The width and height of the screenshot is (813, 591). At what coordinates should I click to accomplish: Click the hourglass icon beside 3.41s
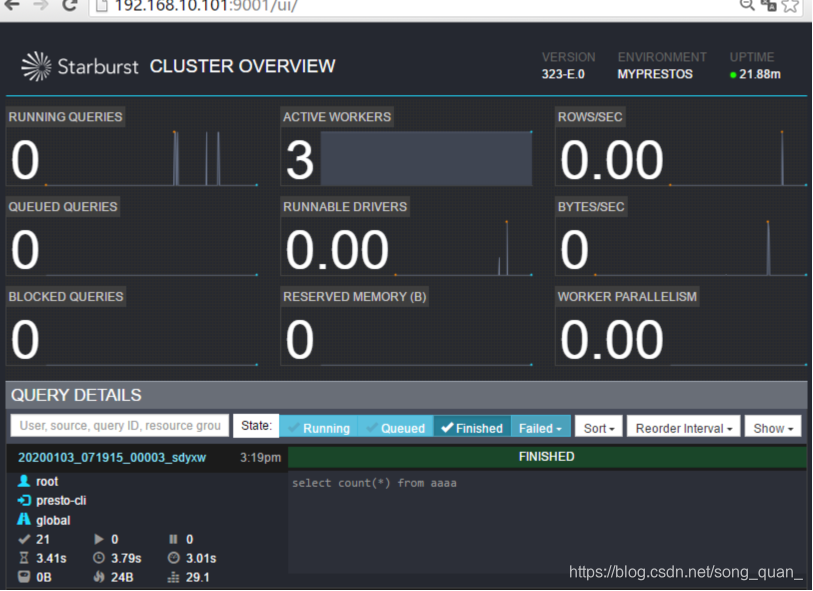click(x=24, y=558)
